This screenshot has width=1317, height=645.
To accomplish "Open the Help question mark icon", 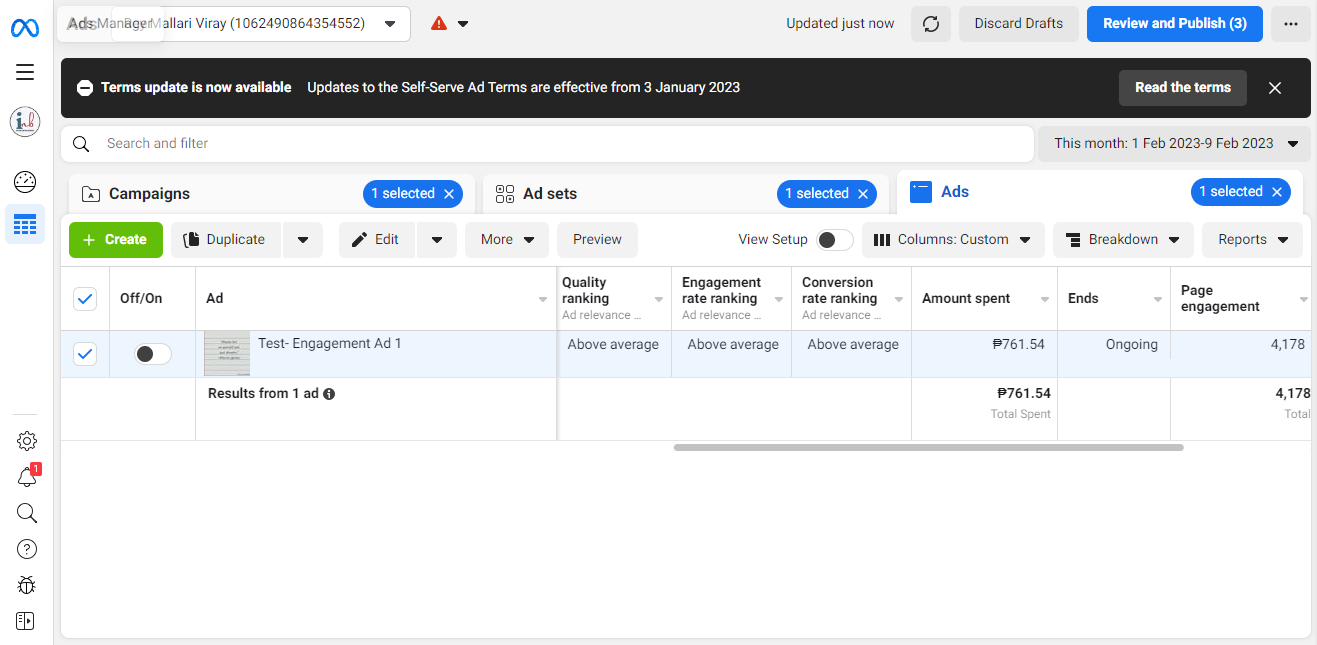I will tap(27, 549).
